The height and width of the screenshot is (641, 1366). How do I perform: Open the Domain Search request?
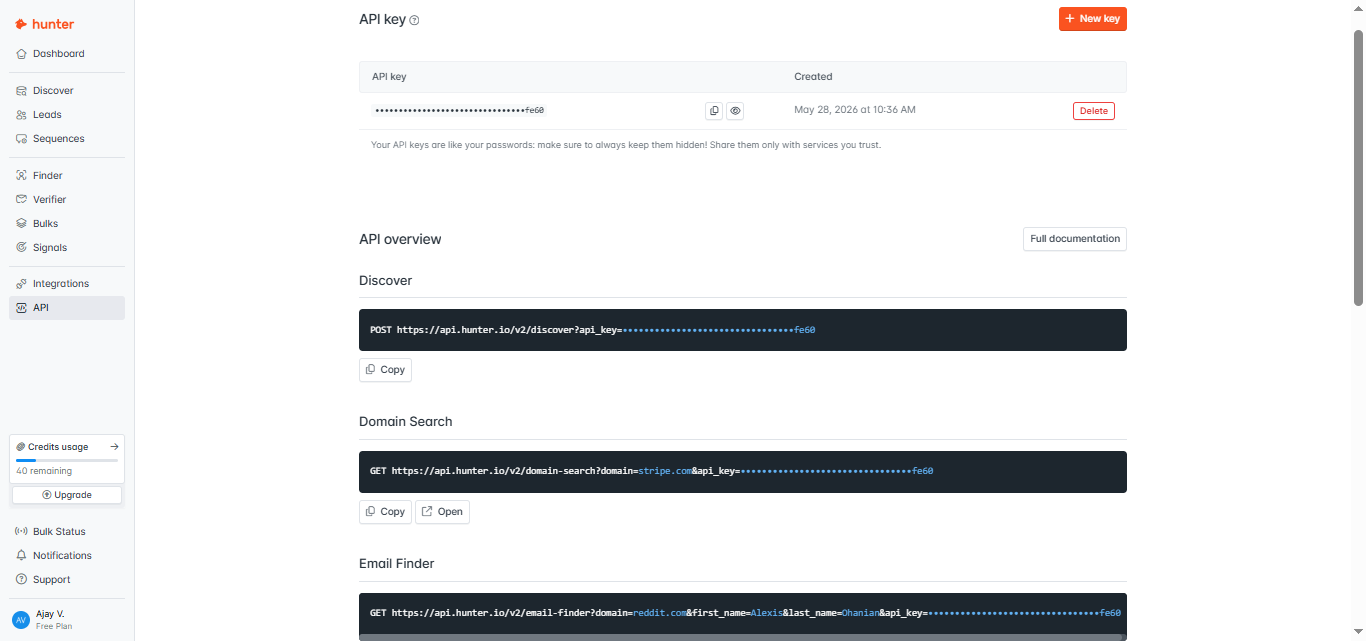[442, 512]
